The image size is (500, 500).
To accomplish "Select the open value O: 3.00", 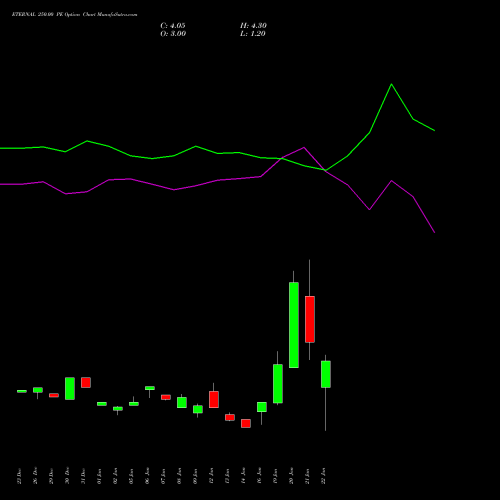I will pyautogui.click(x=173, y=34).
